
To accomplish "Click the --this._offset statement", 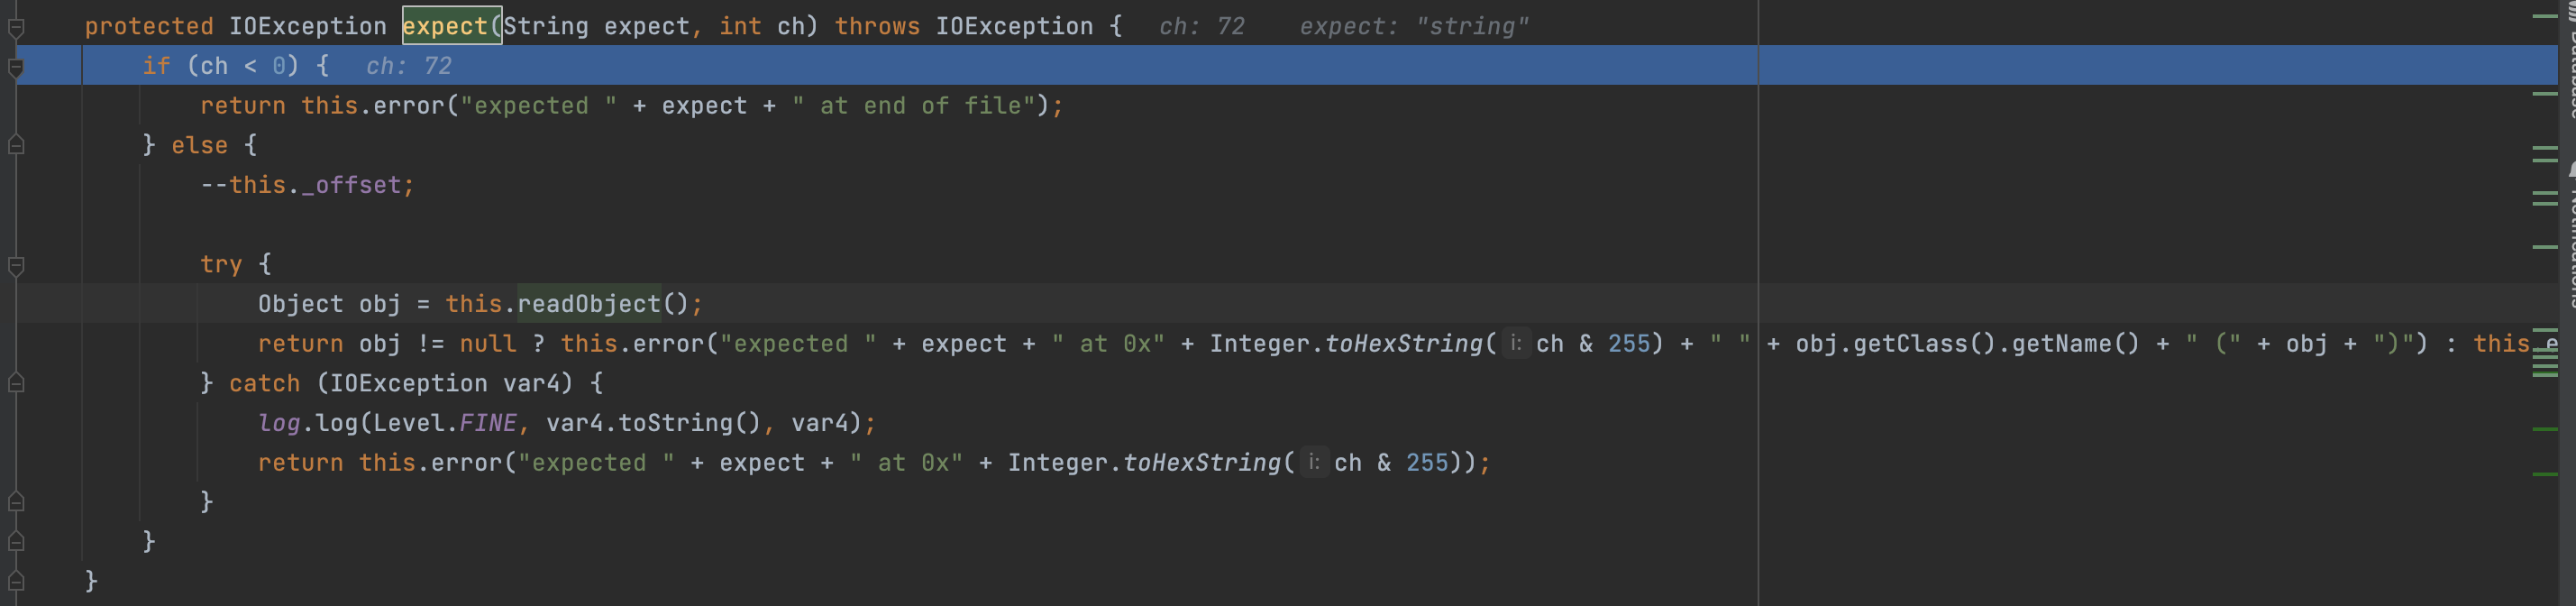I will 307,185.
